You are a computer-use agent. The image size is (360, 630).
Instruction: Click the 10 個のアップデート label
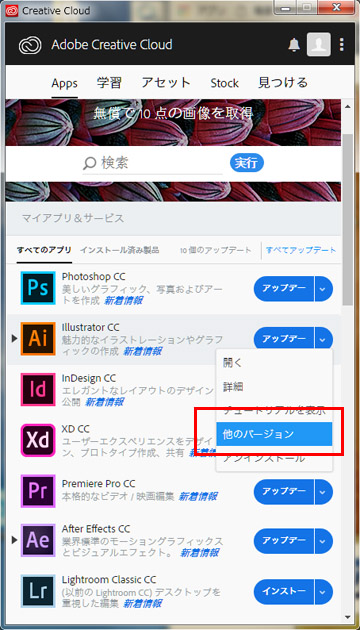(x=215, y=250)
